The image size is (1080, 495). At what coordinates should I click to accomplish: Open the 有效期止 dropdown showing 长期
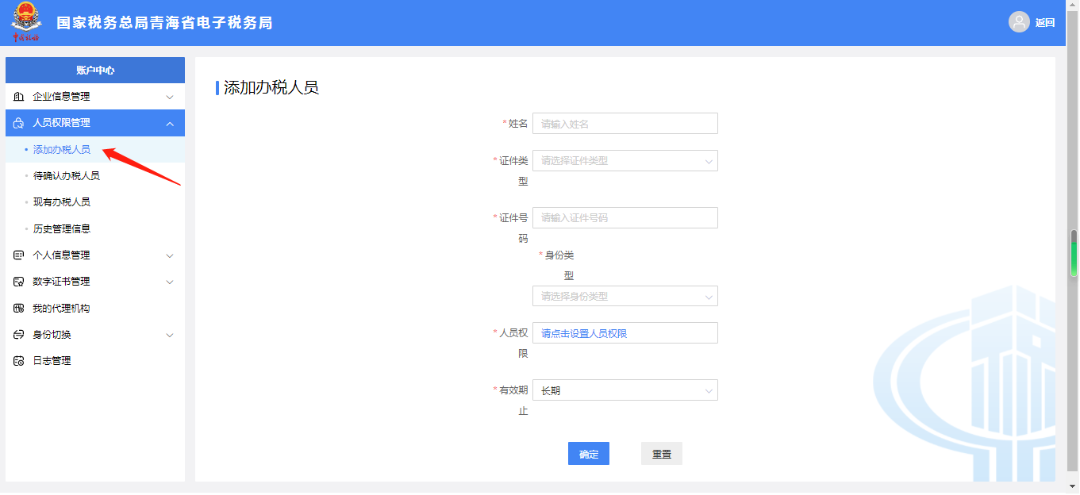tap(625, 391)
